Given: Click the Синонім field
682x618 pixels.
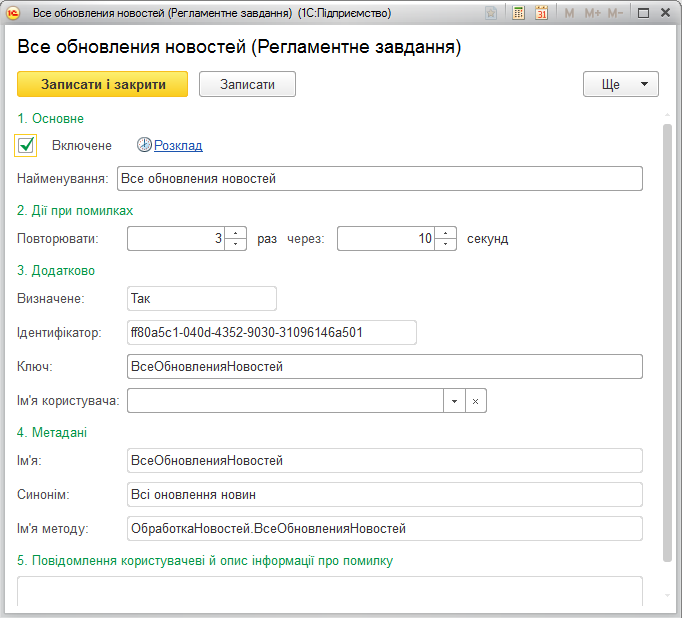Looking at the screenshot, I should (385, 494).
